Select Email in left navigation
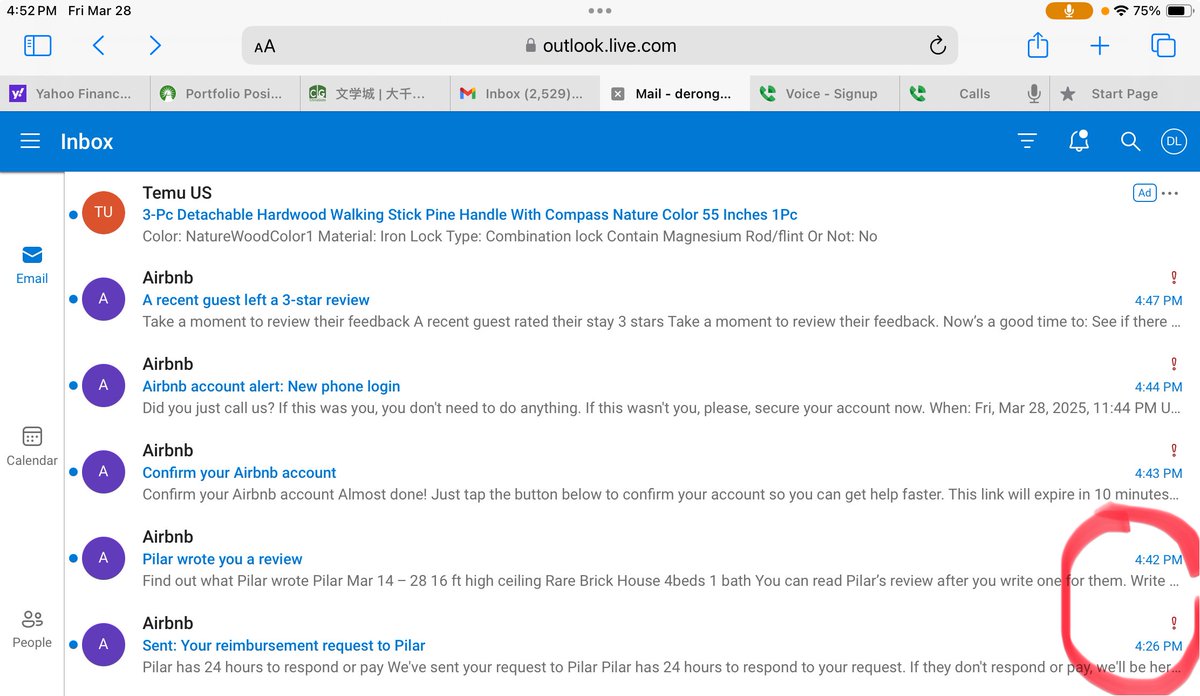The height and width of the screenshot is (696, 1200). pos(32,265)
